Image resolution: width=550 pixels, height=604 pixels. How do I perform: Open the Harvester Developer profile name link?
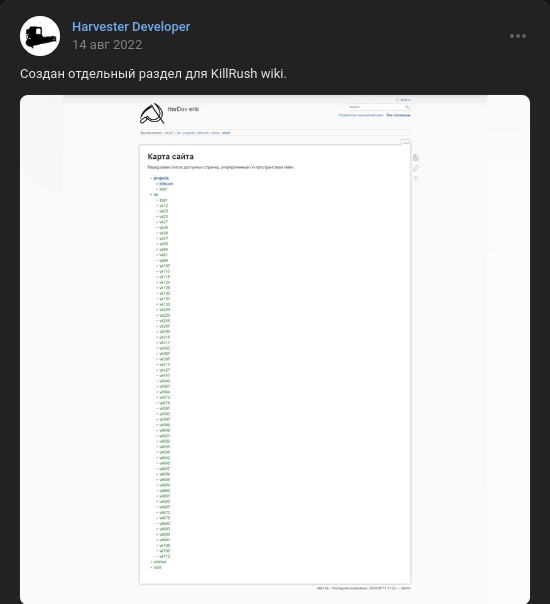(x=131, y=27)
